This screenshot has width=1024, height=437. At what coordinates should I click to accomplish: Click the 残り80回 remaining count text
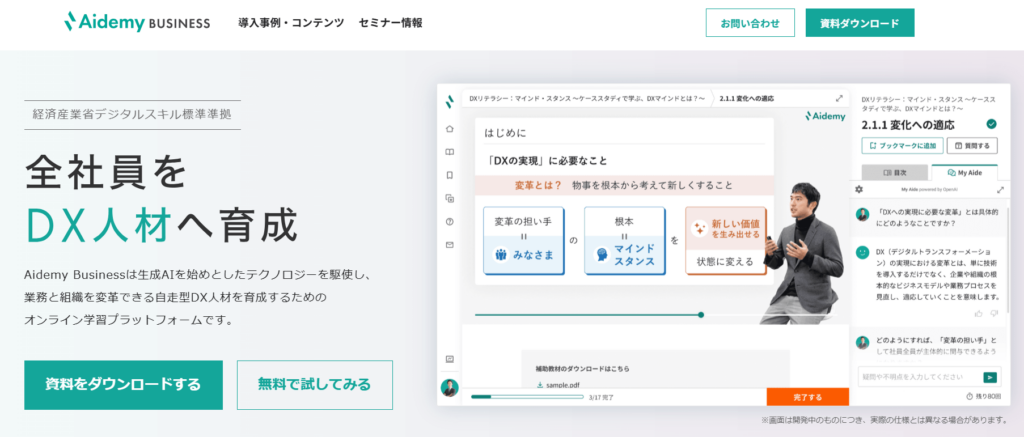point(983,397)
